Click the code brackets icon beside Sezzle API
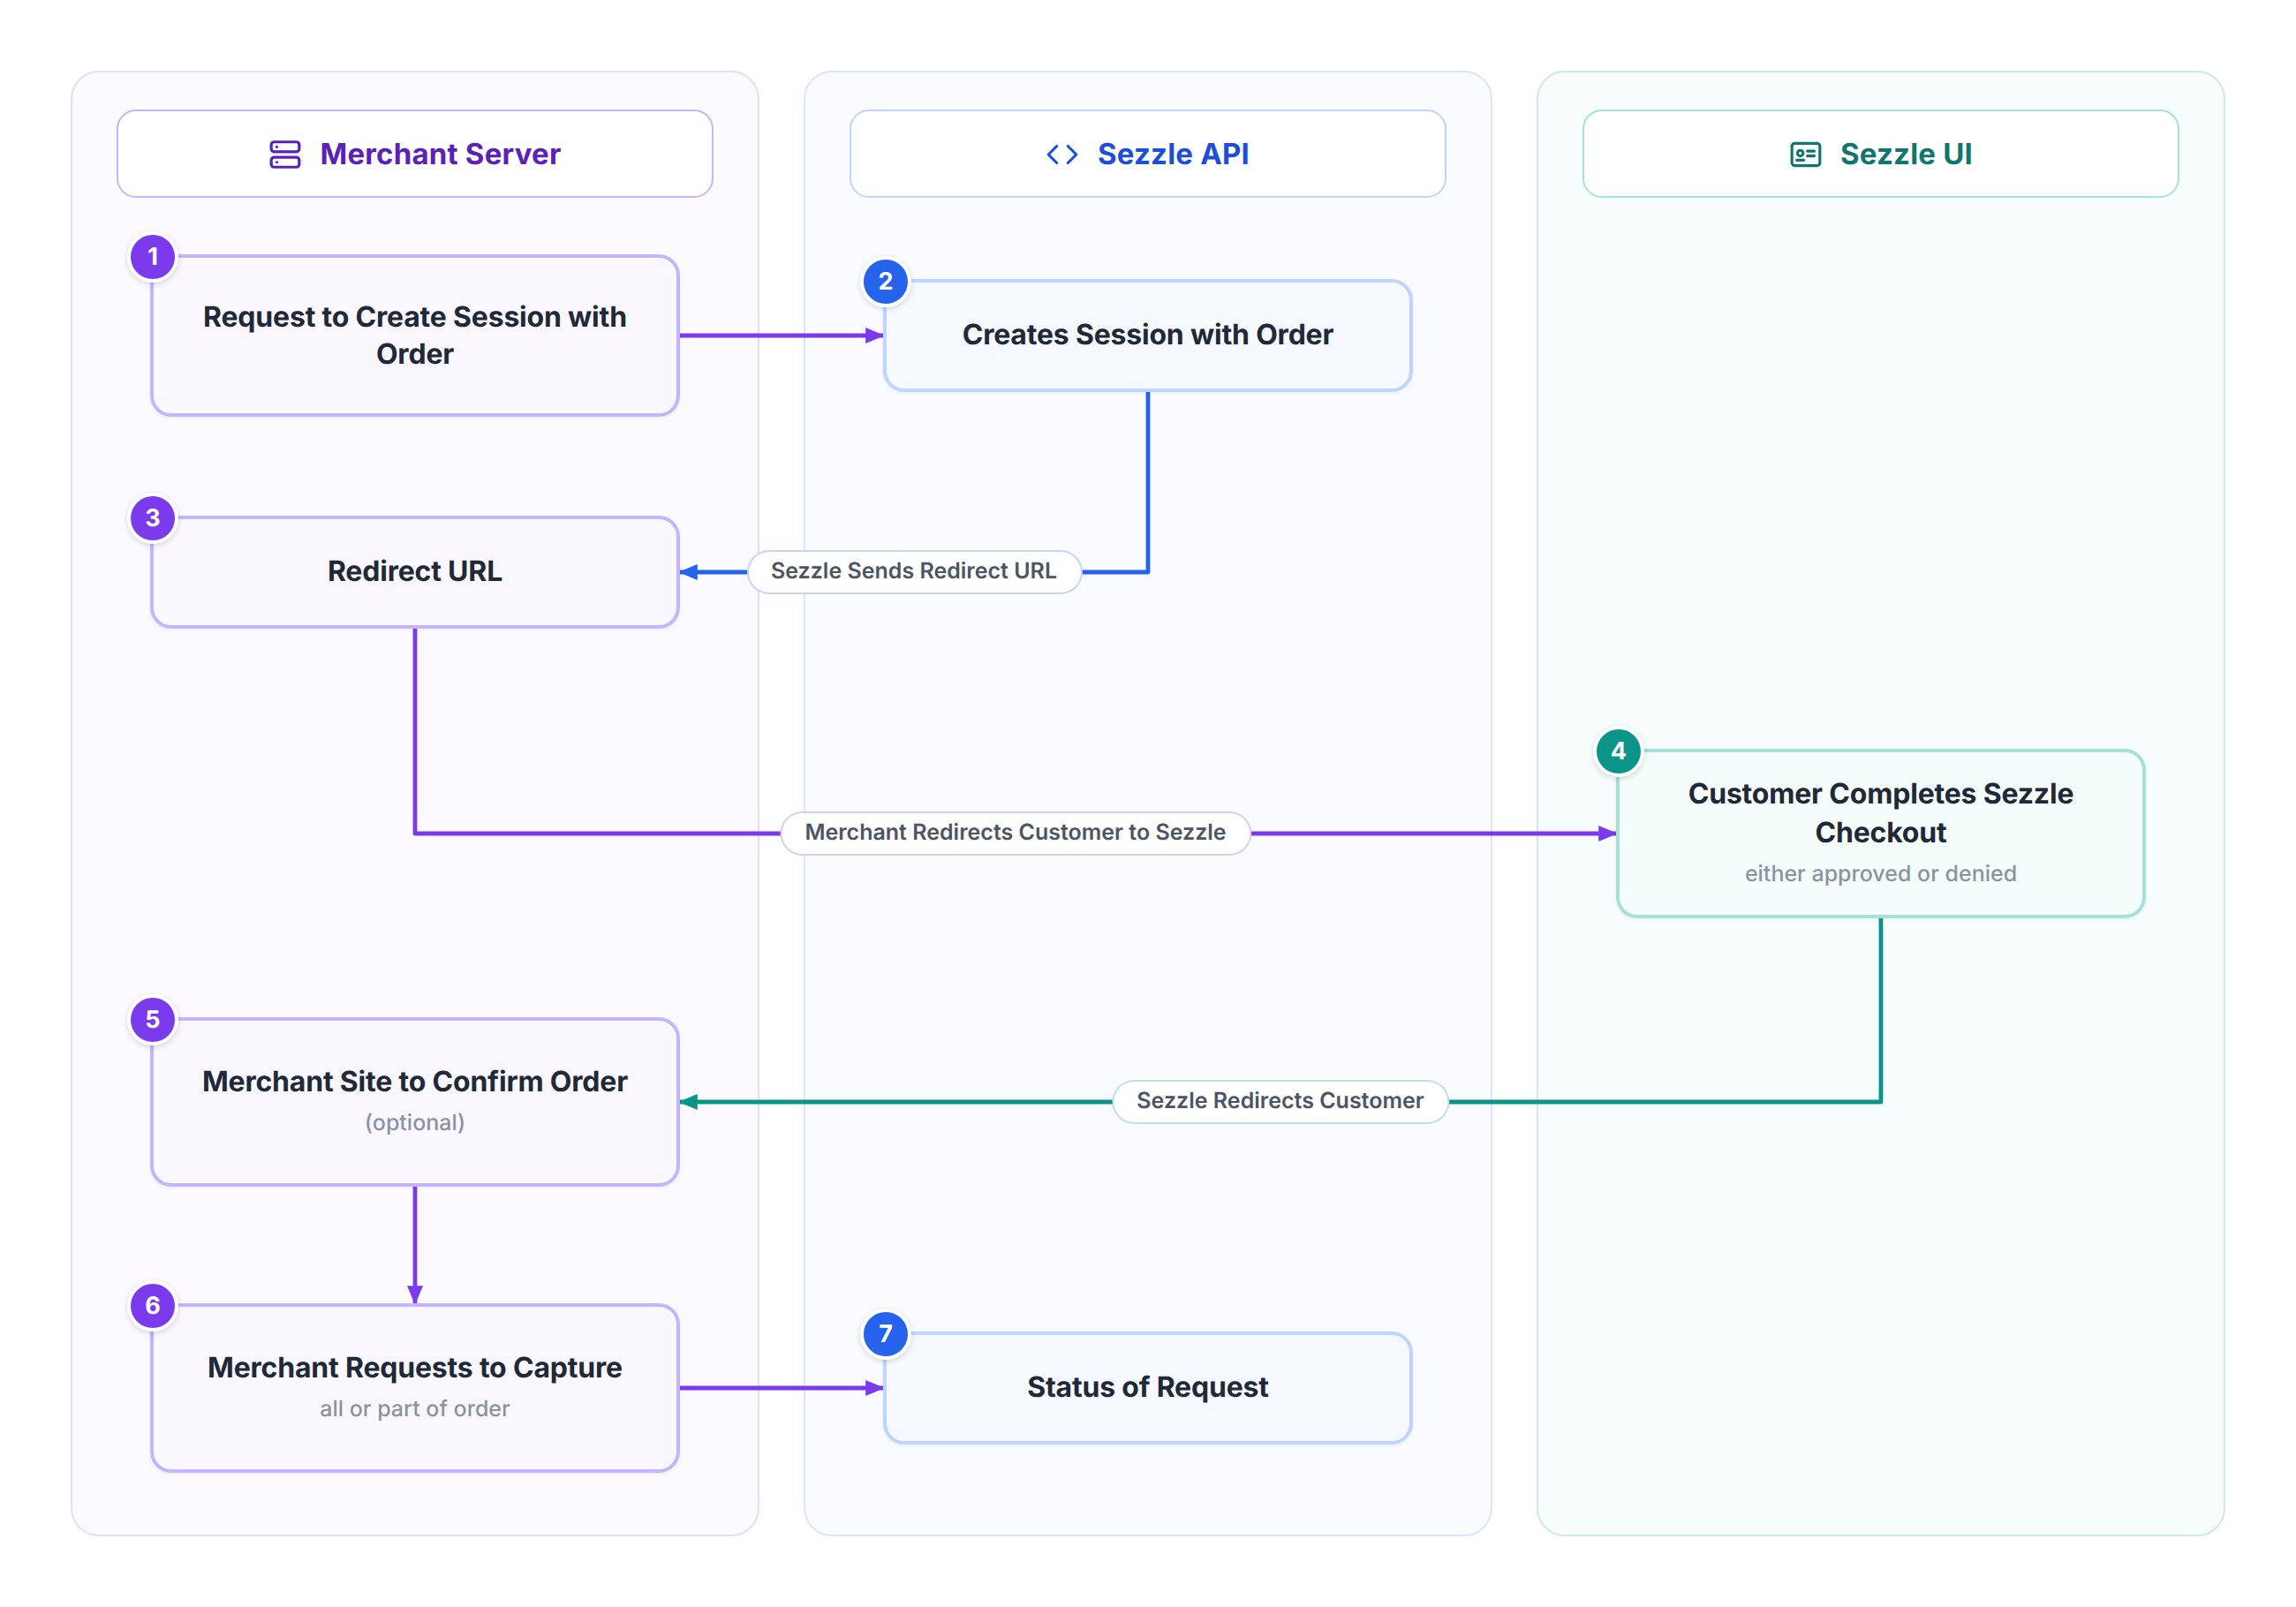The width and height of the screenshot is (2296, 1607). point(1062,154)
